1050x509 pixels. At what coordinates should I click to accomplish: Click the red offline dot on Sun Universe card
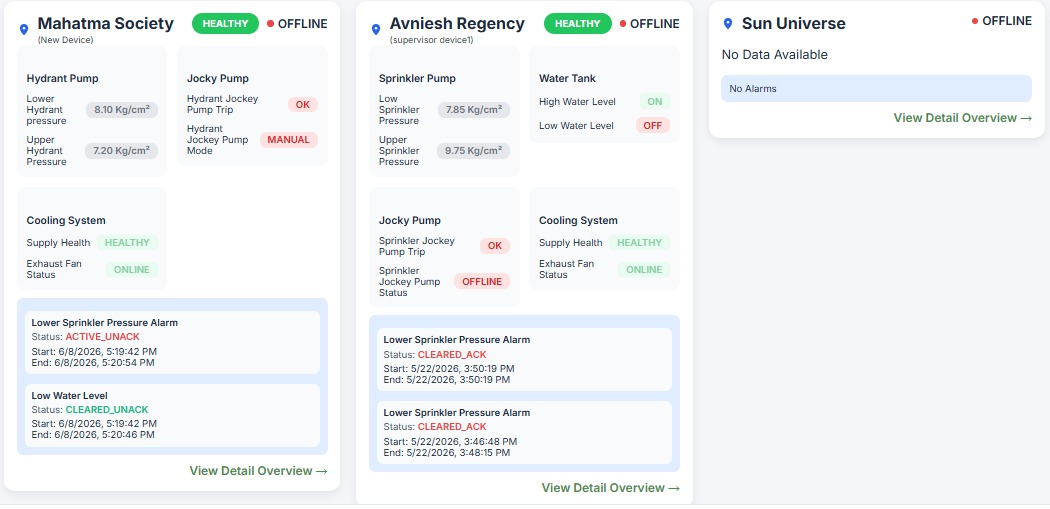coord(975,21)
